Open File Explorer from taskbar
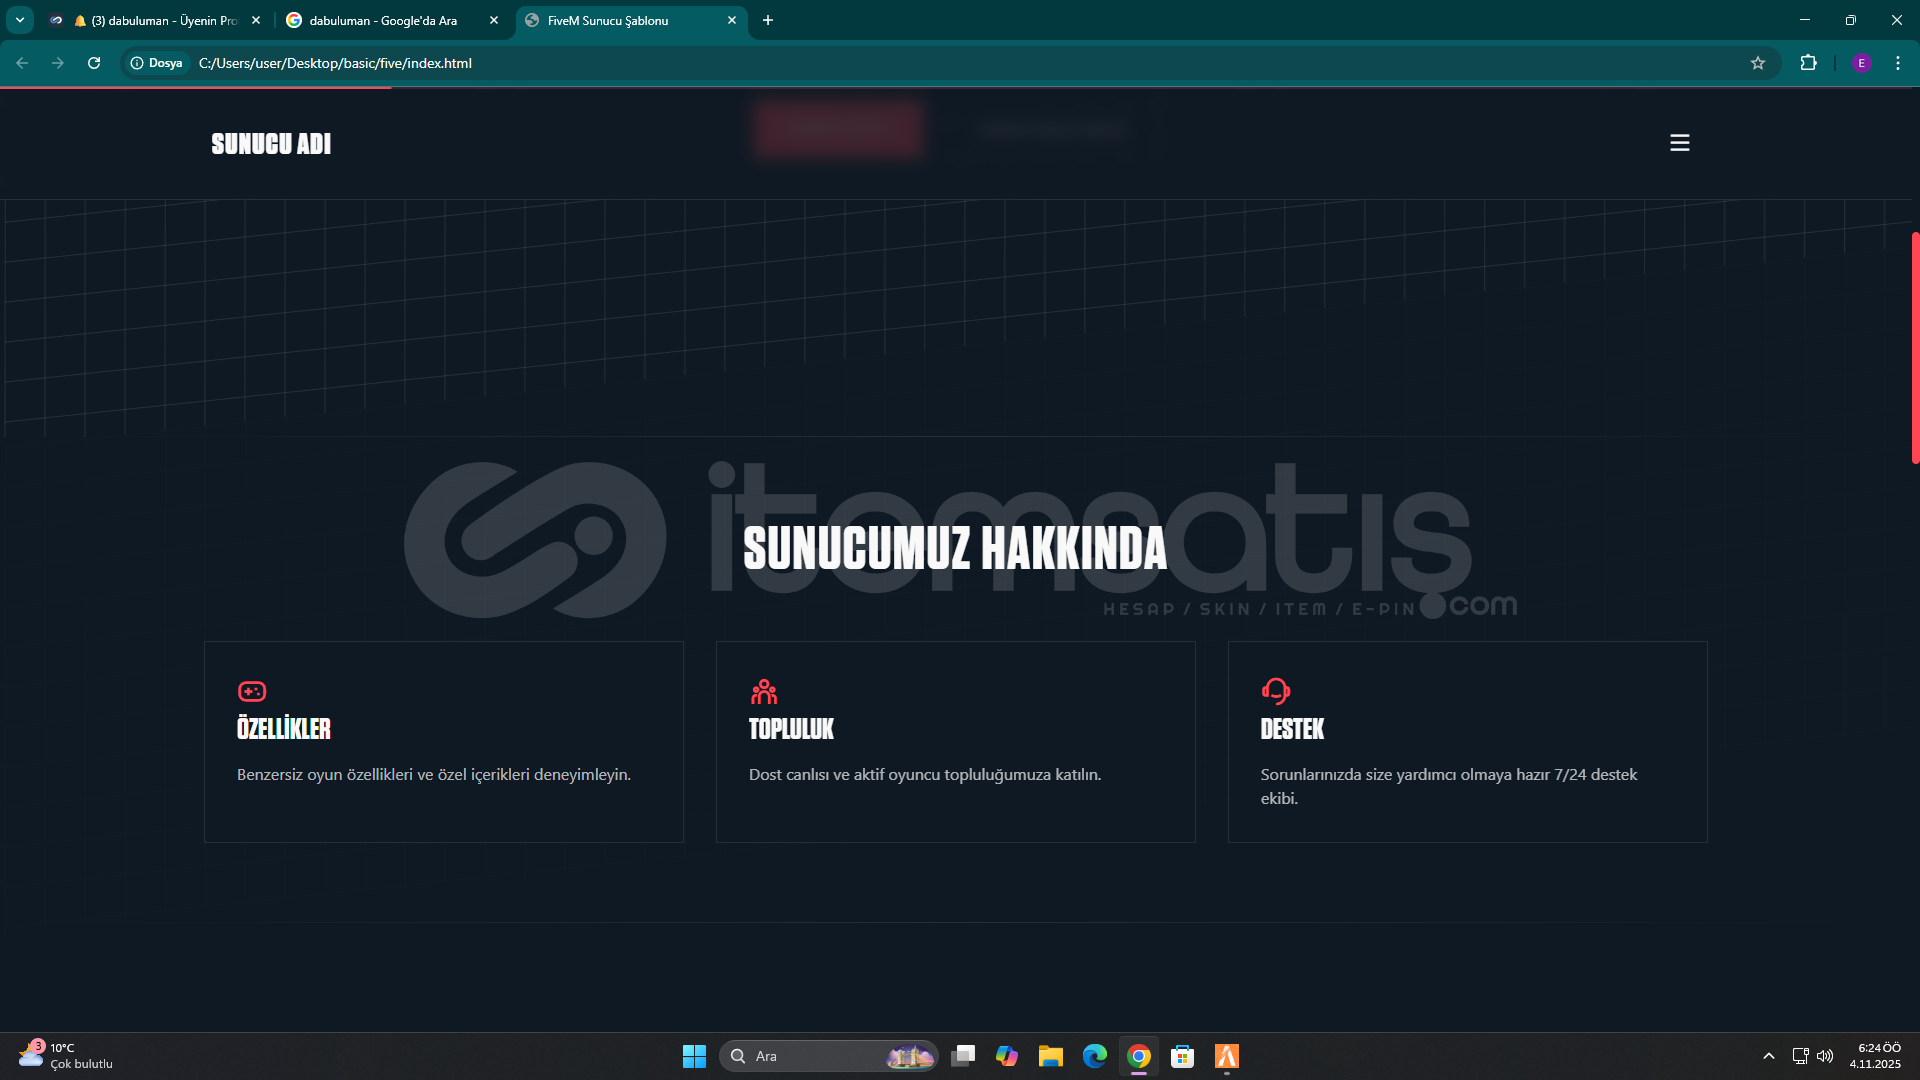The image size is (1920, 1080). pos(1050,1056)
